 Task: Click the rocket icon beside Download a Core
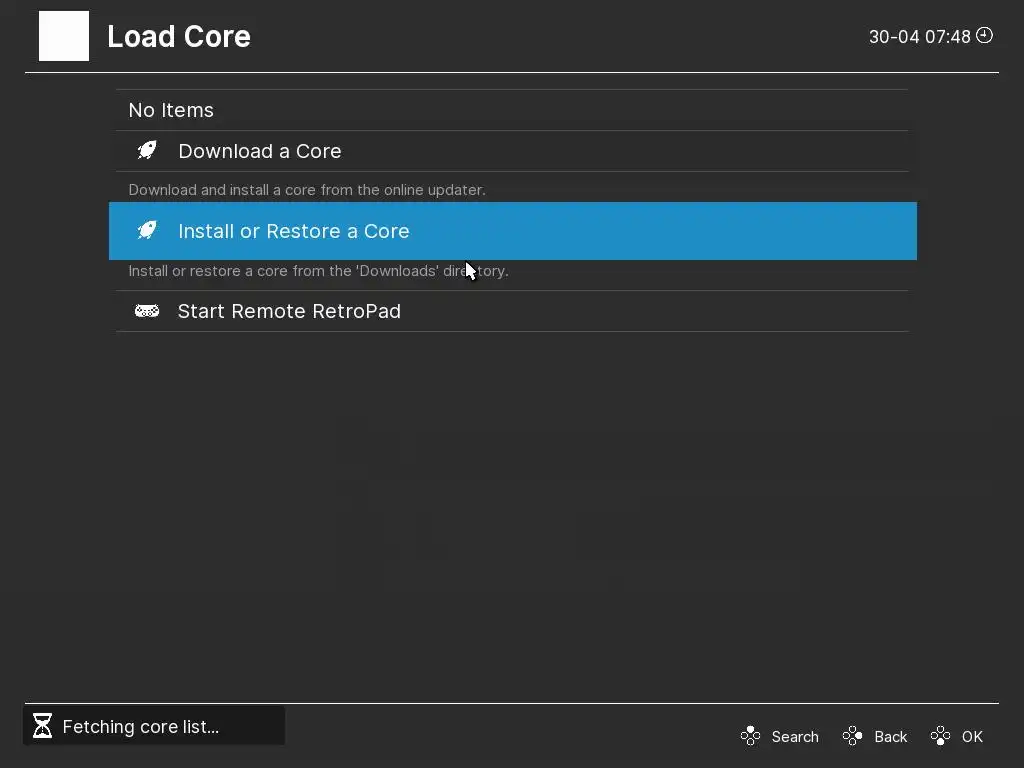(147, 151)
